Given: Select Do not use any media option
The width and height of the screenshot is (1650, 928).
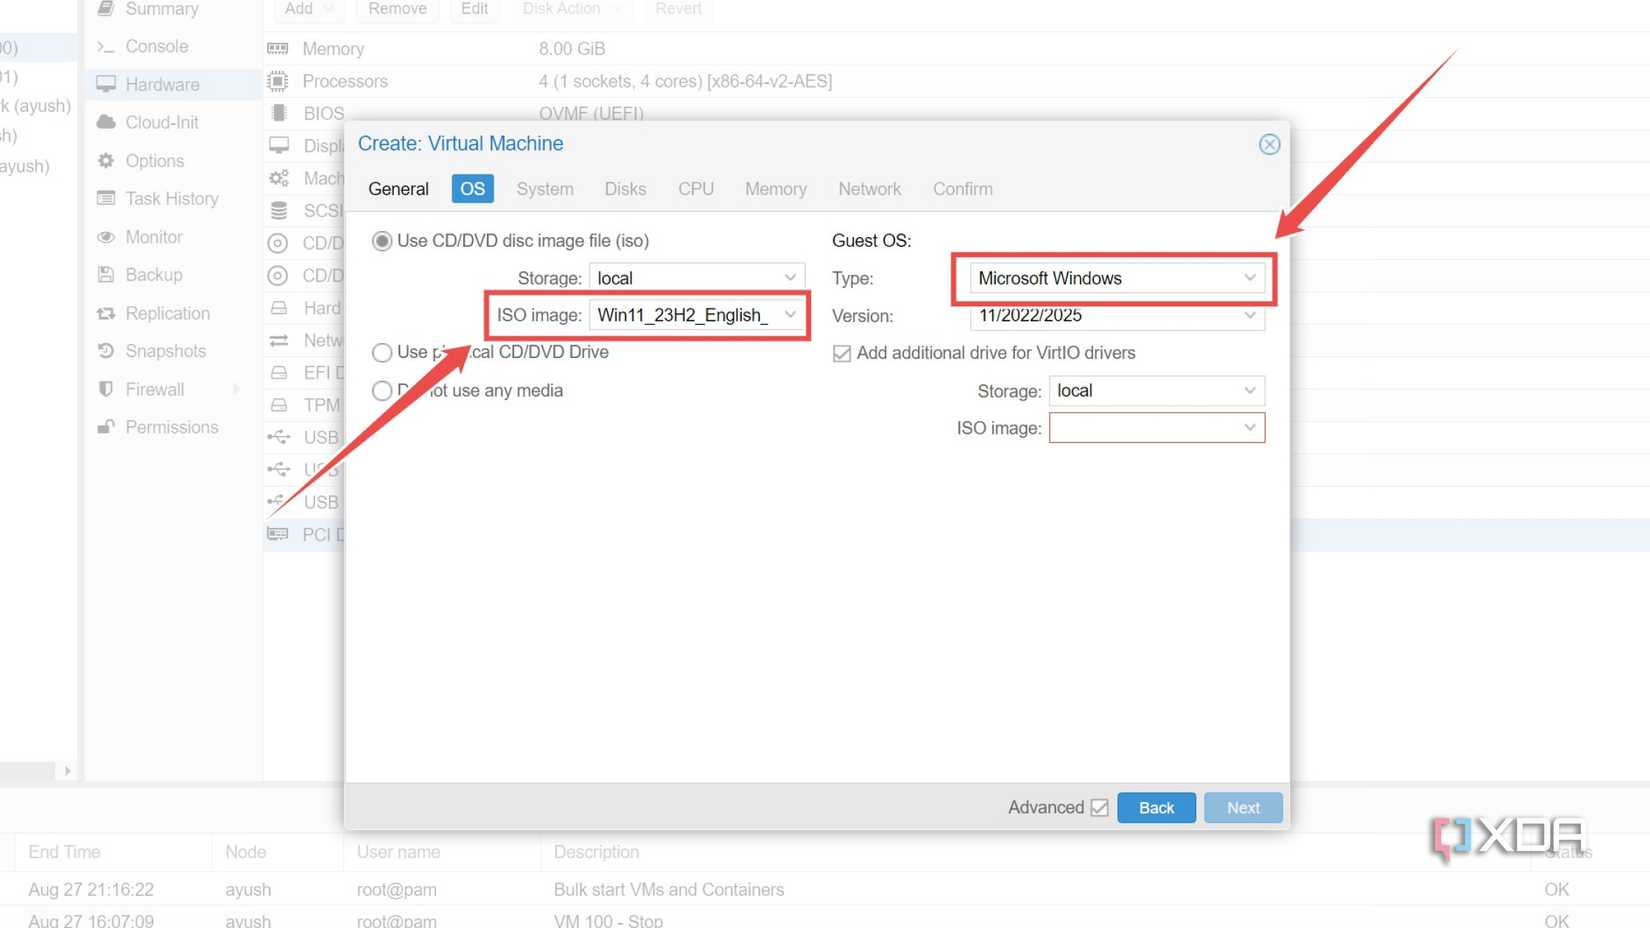Looking at the screenshot, I should (x=382, y=390).
